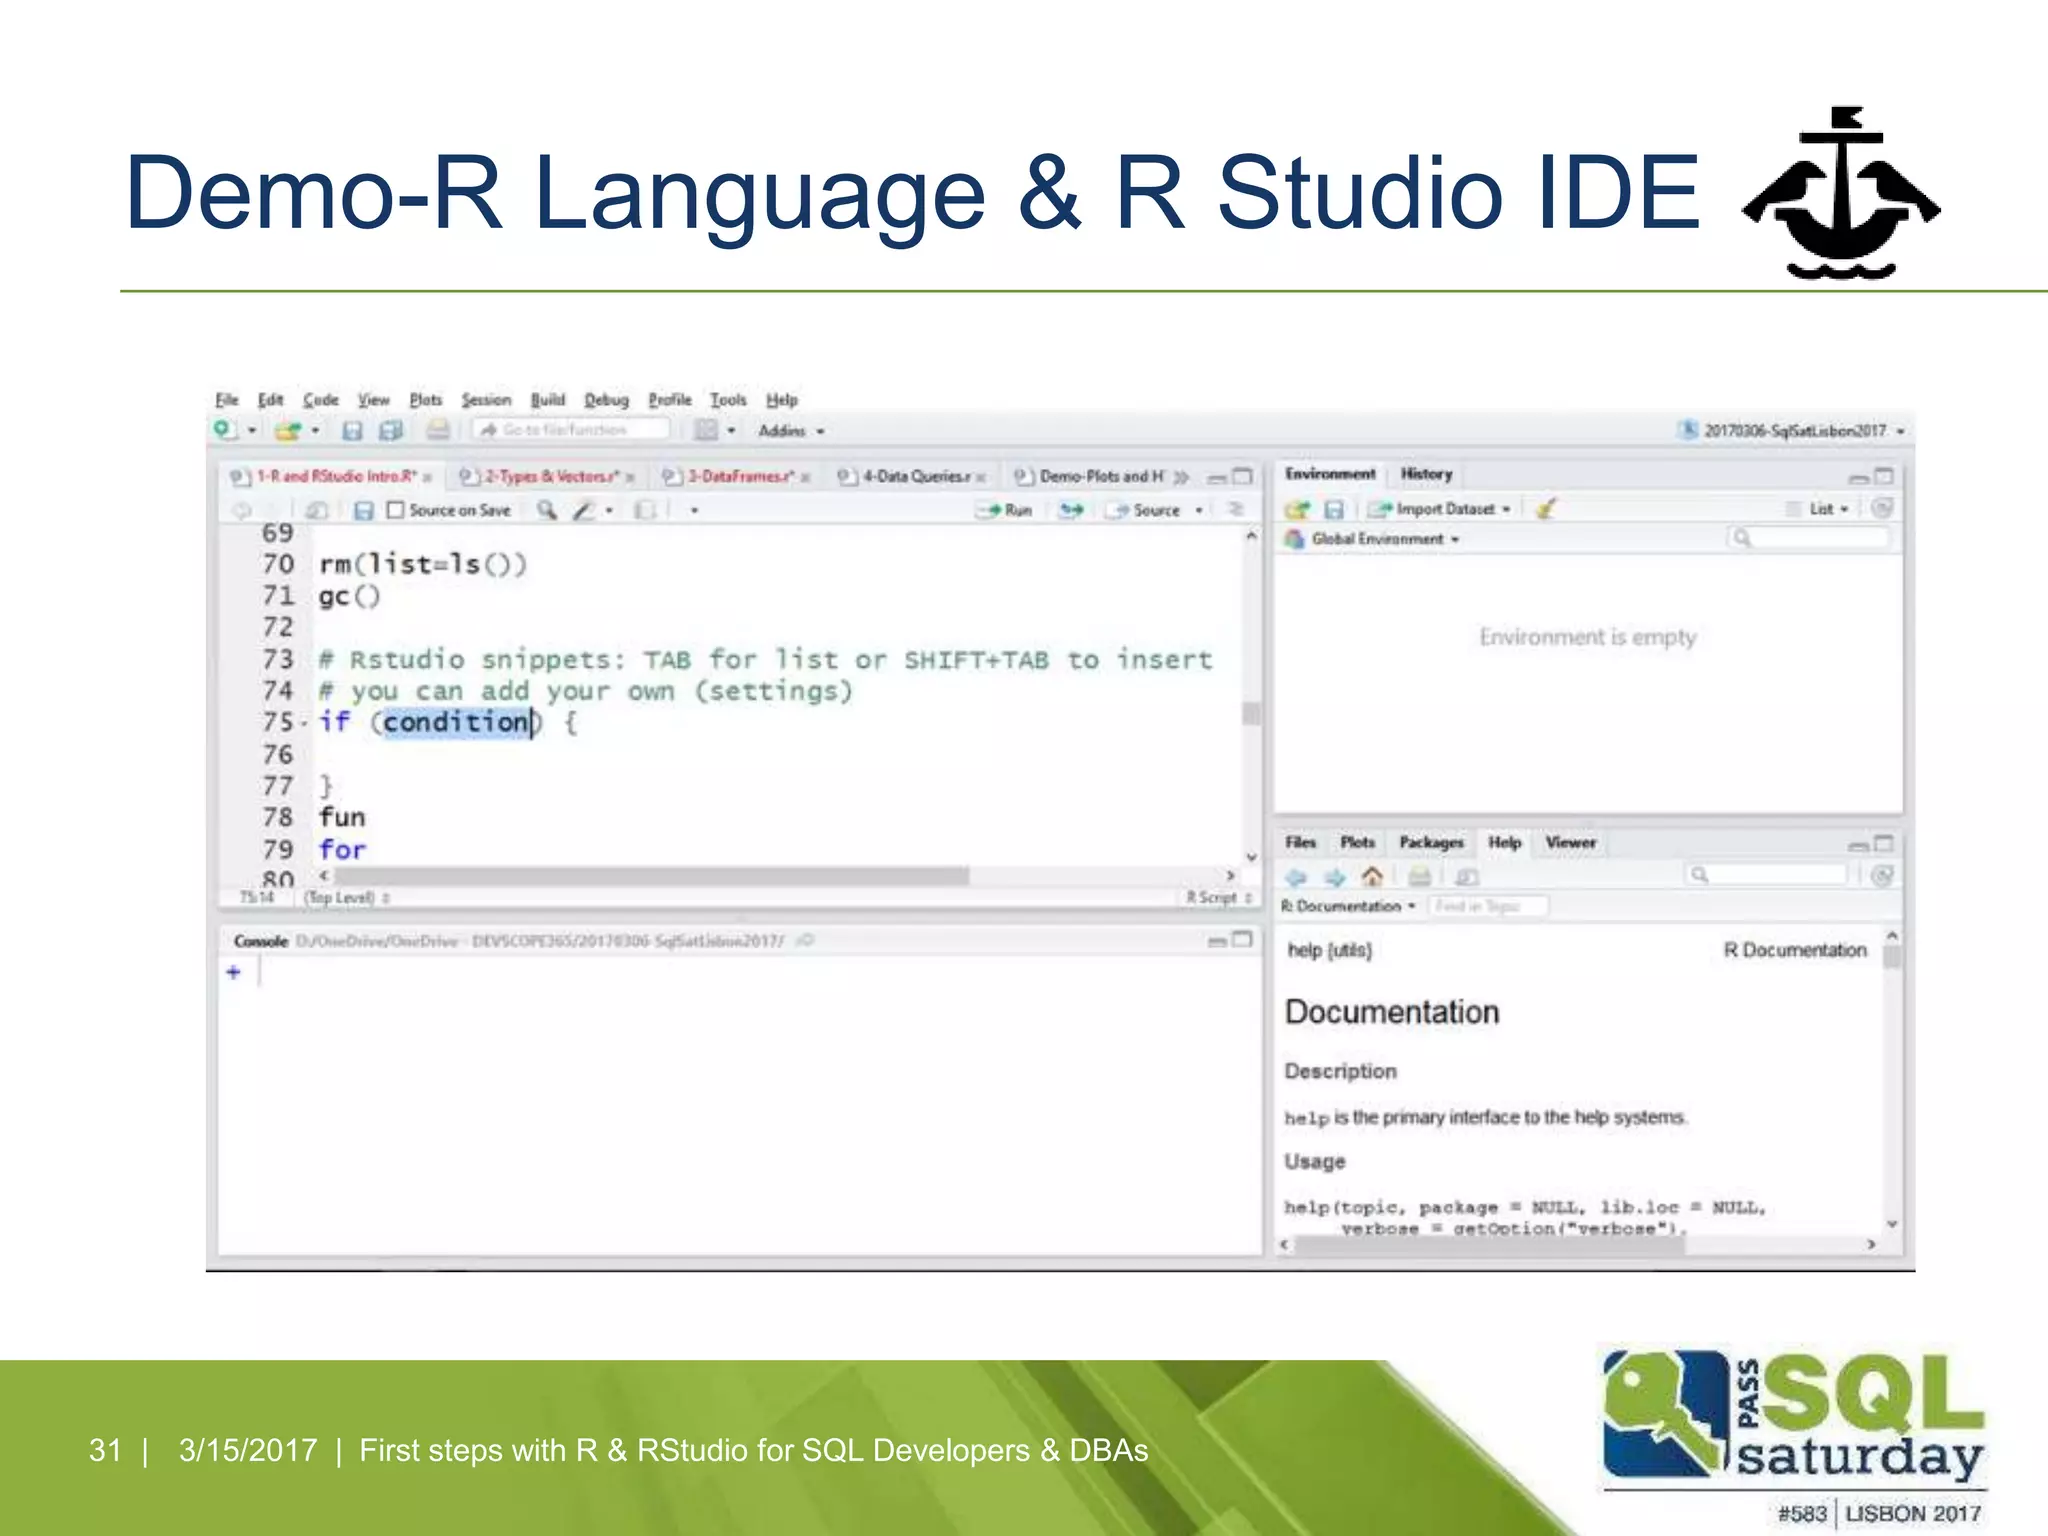
Task: Open the Tools menu
Action: click(x=728, y=399)
